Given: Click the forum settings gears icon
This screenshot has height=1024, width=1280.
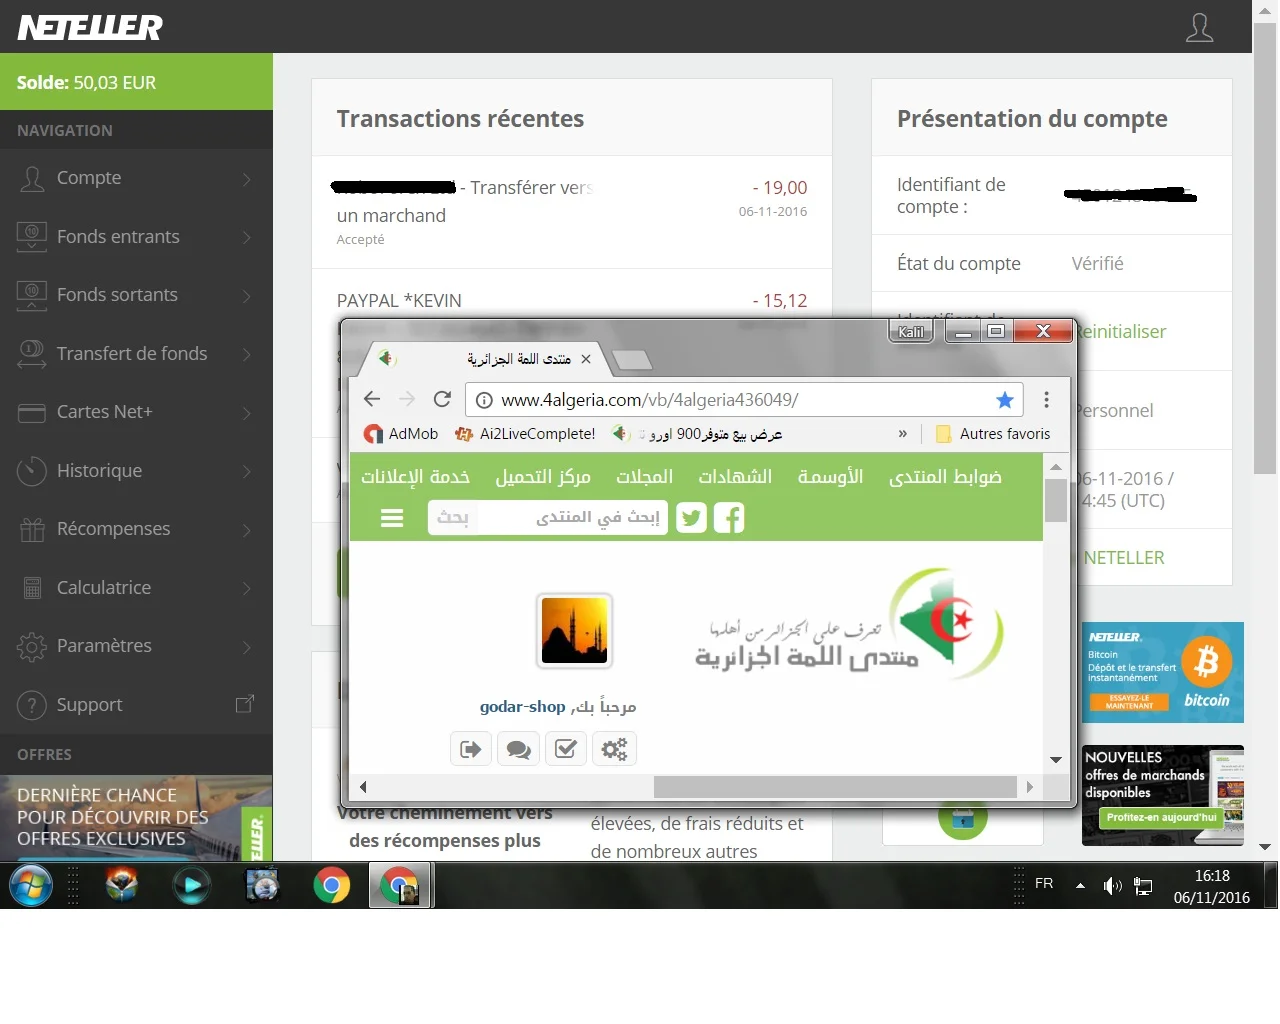Looking at the screenshot, I should 614,749.
